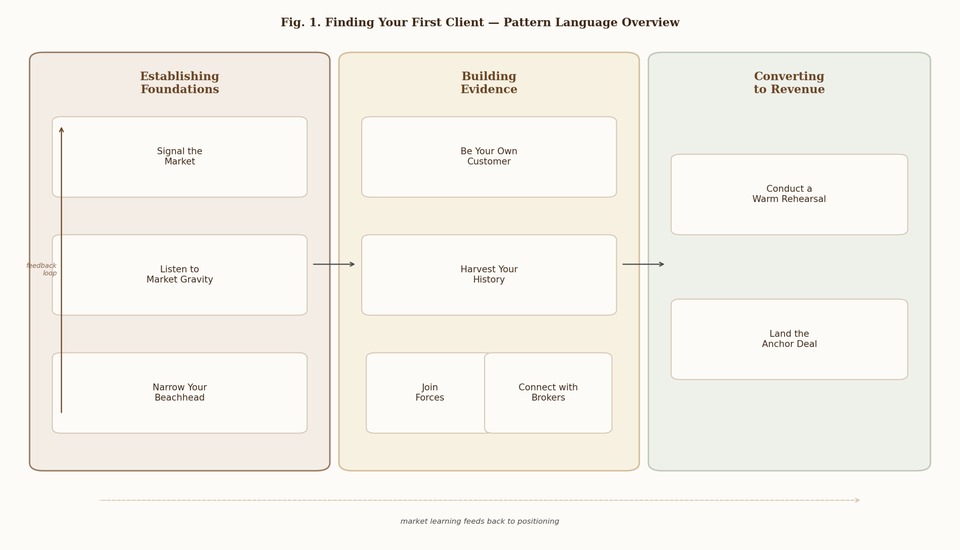This screenshot has width=960, height=550.
Task: Click the "Connect with Brokers" box
Action: coord(548,393)
